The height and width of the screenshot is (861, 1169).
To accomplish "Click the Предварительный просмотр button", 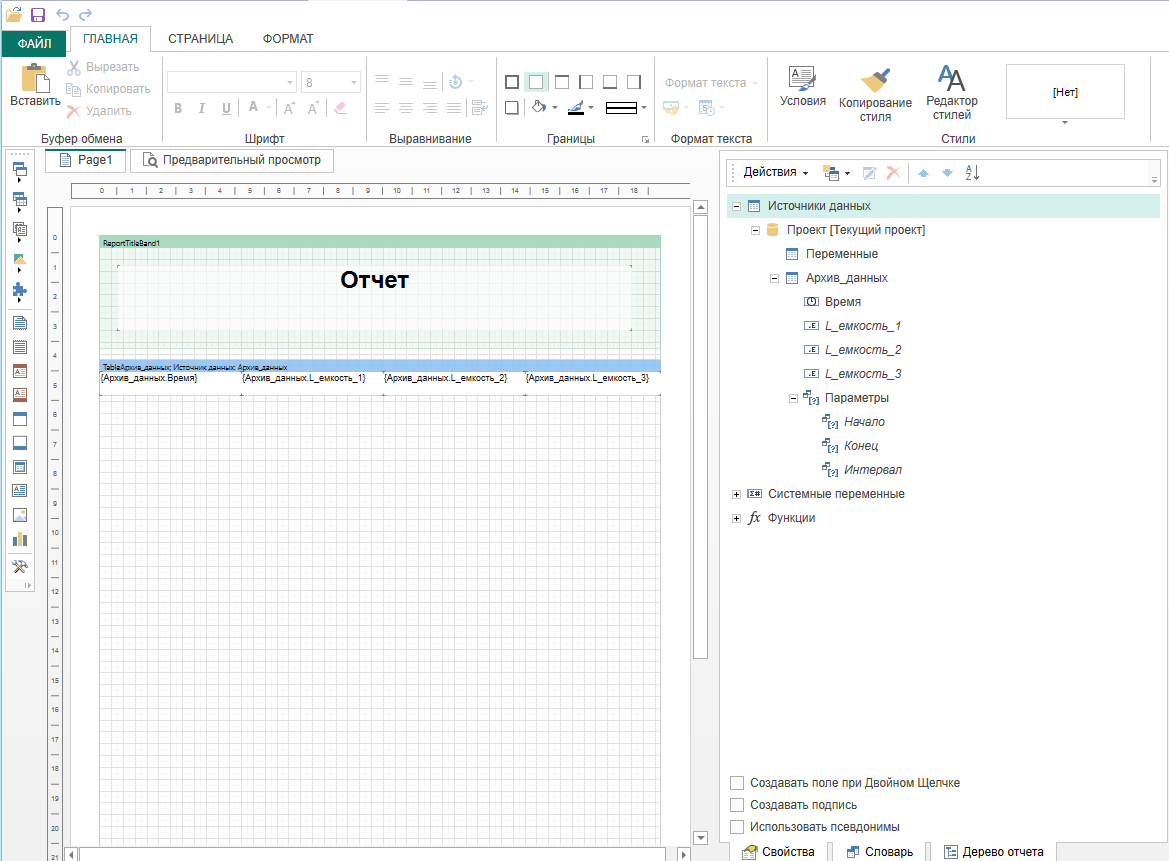I will click(x=231, y=160).
